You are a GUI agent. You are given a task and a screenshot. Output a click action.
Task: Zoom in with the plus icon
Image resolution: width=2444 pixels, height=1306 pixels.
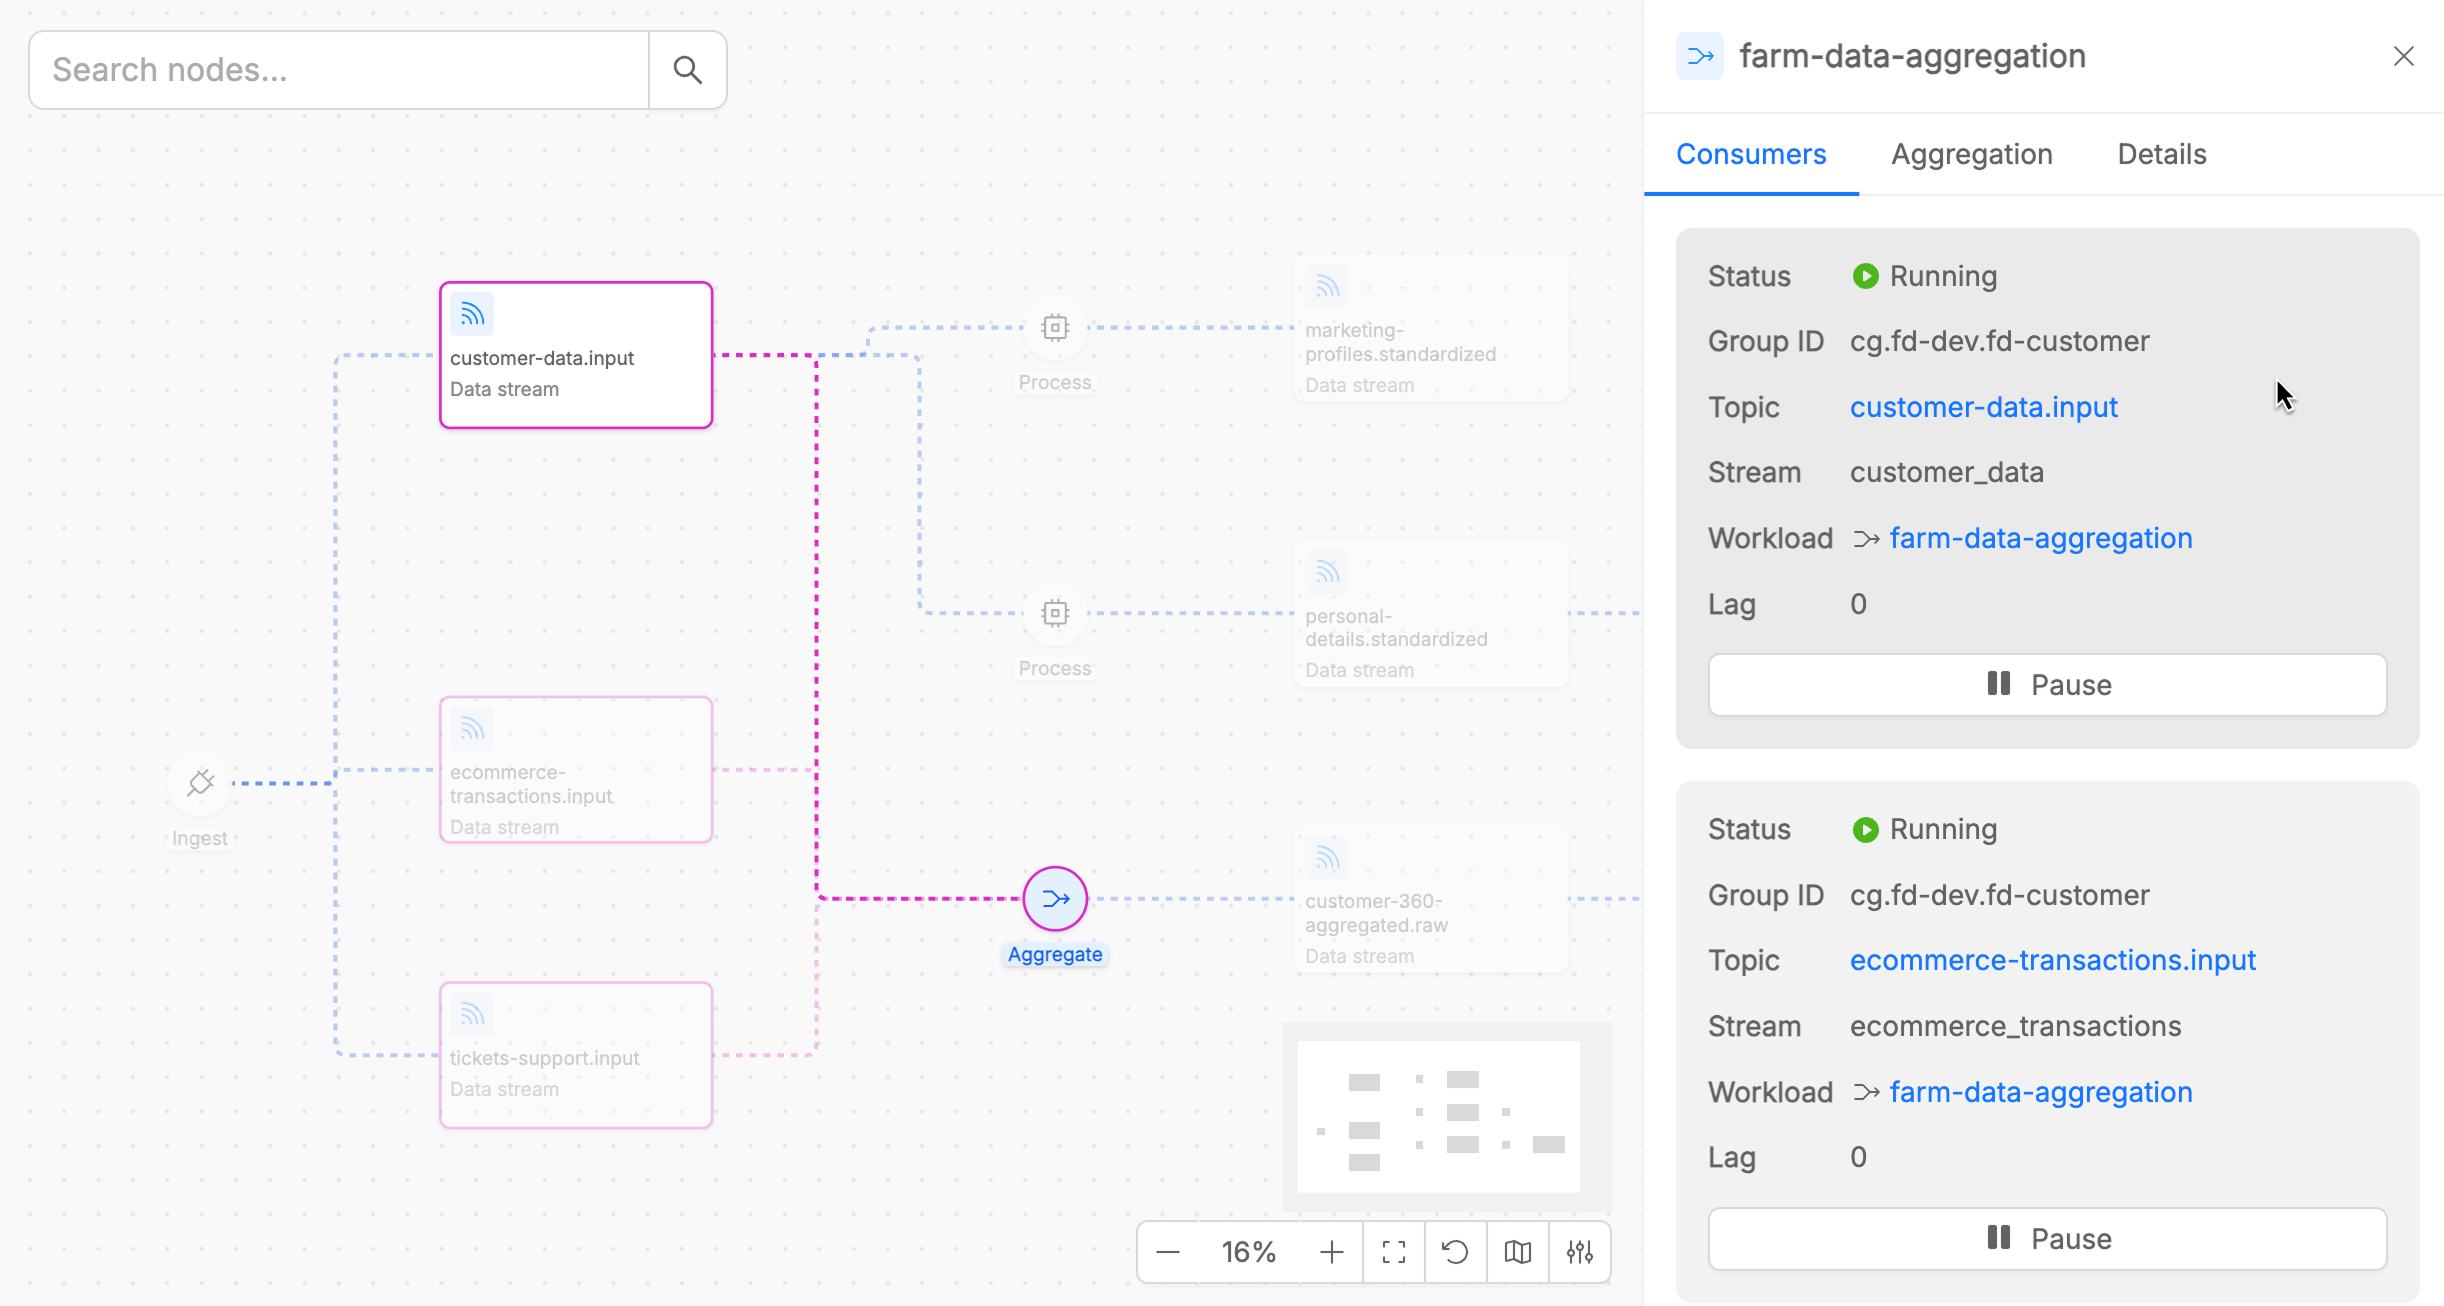pos(1331,1252)
